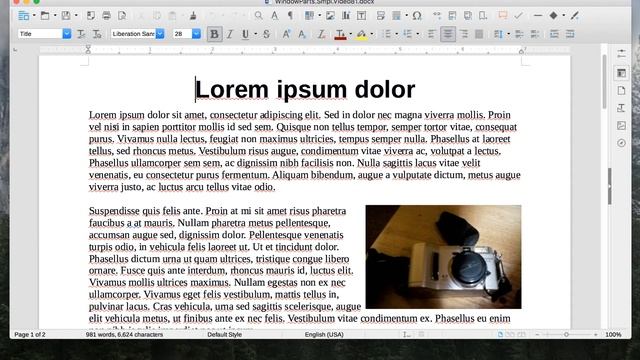Apply the red Font Color swatch

340,34
